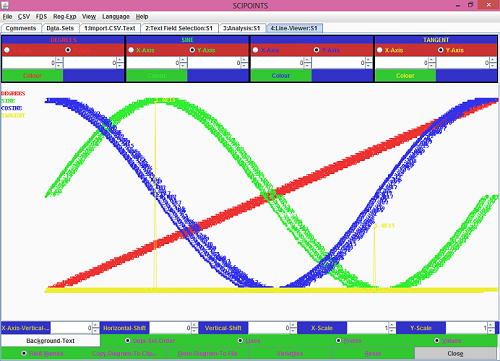Toggle the Lines radio option
The height and width of the screenshot is (361, 500).
[x=240, y=341]
